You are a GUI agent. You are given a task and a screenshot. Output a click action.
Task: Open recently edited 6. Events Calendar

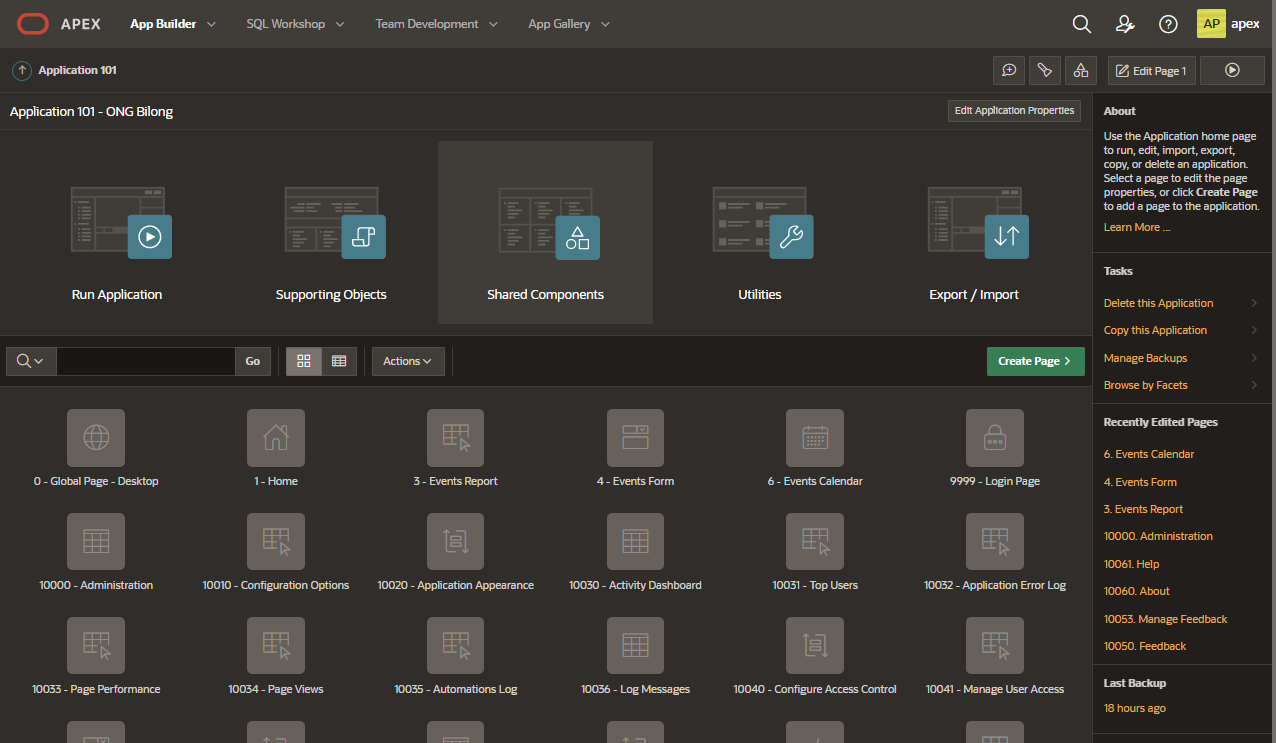pyautogui.click(x=1149, y=454)
